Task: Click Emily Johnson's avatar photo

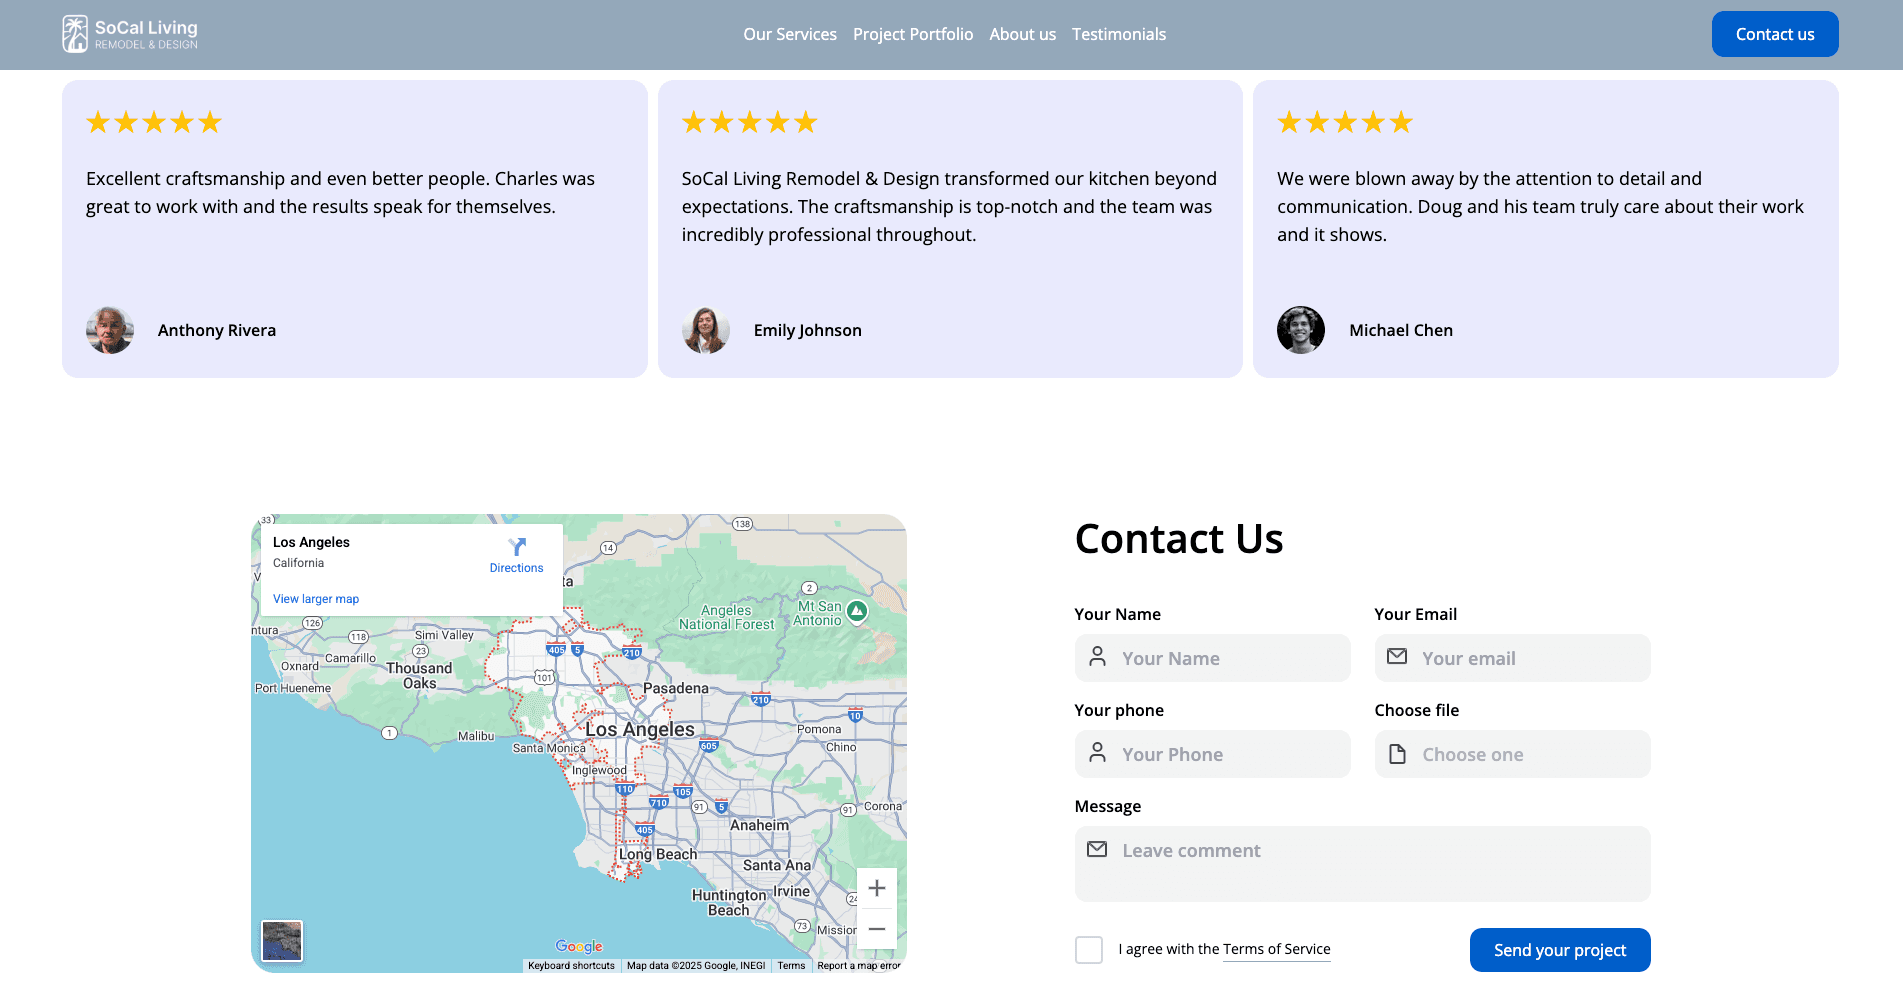Action: coord(706,330)
